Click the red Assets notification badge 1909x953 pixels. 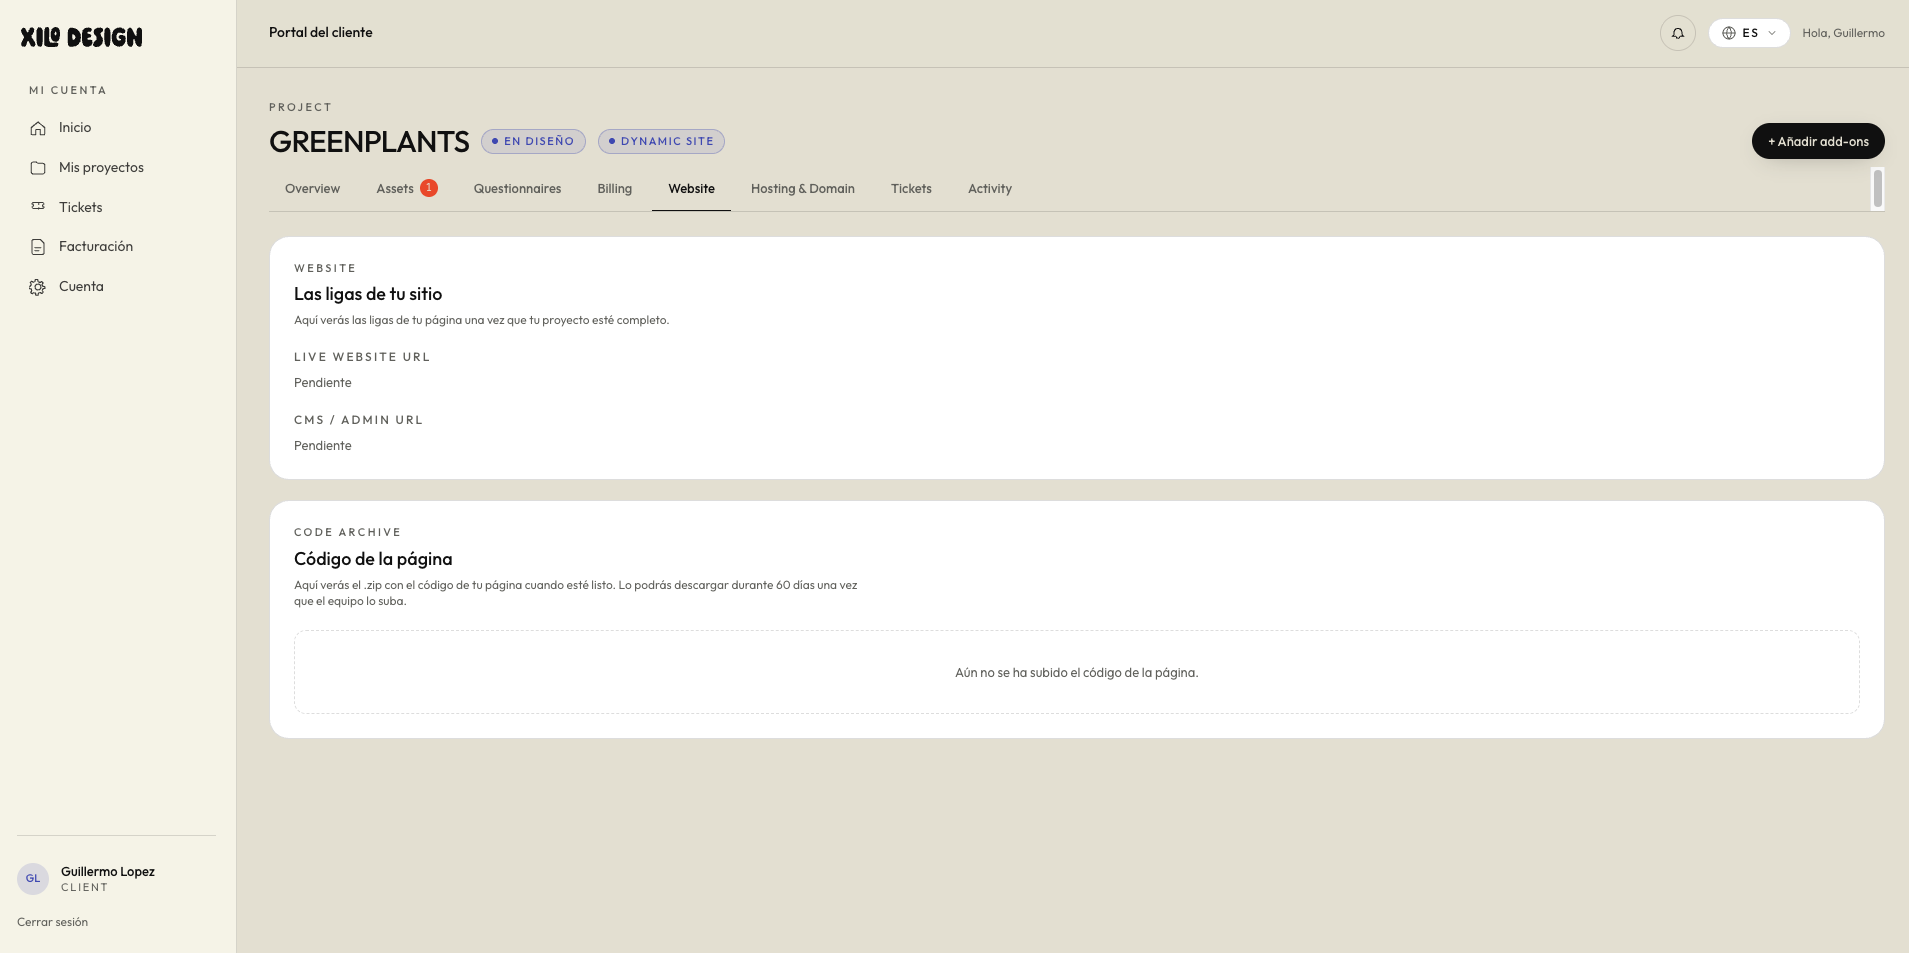[429, 188]
